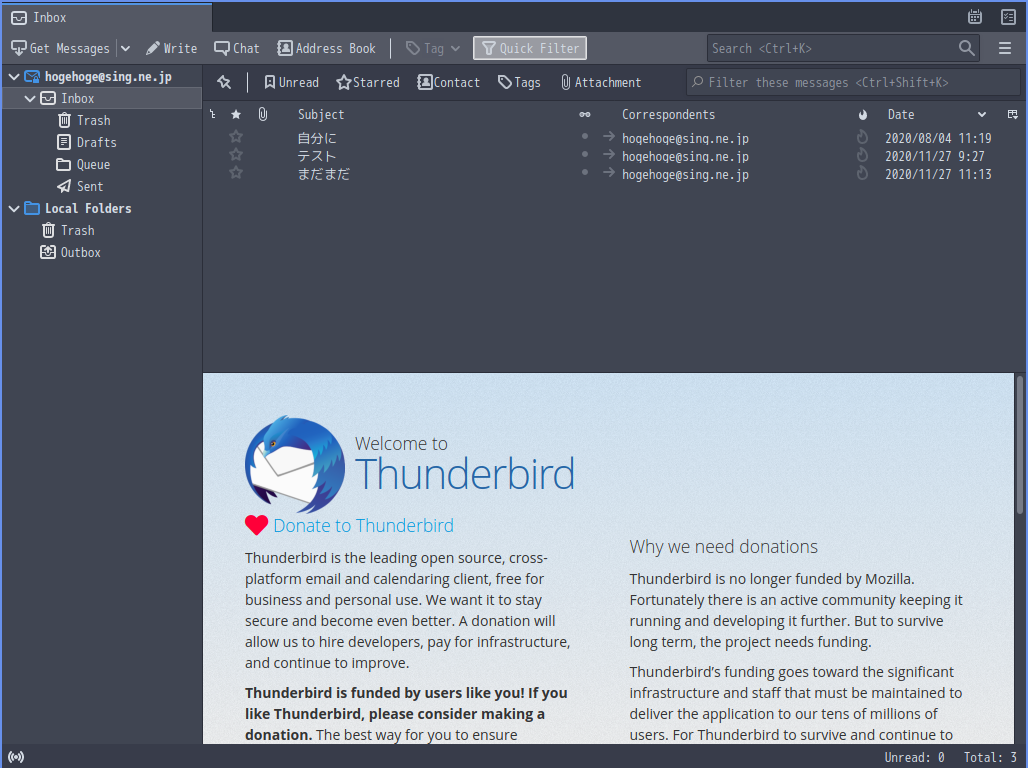
Task: Sort by attachment column header
Action: point(263,115)
